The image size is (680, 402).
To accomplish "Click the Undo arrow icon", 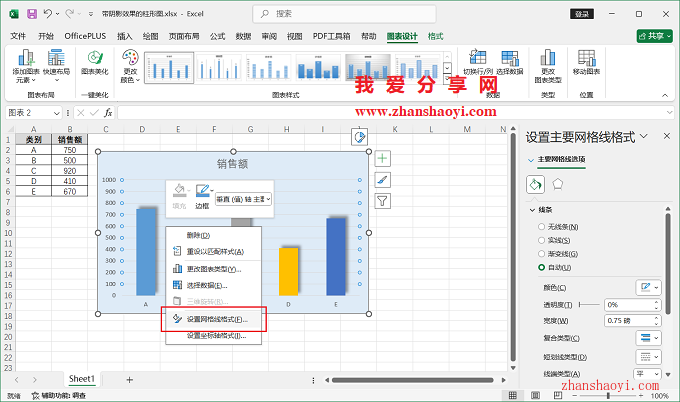I will pyautogui.click(x=48, y=14).
